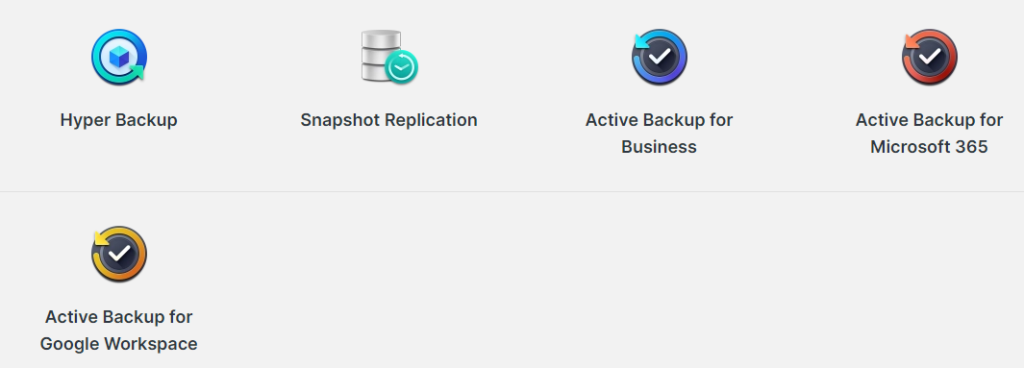Open the "Active Backup for Business" label
Image resolution: width=1024 pixels, height=368 pixels.
(659, 133)
